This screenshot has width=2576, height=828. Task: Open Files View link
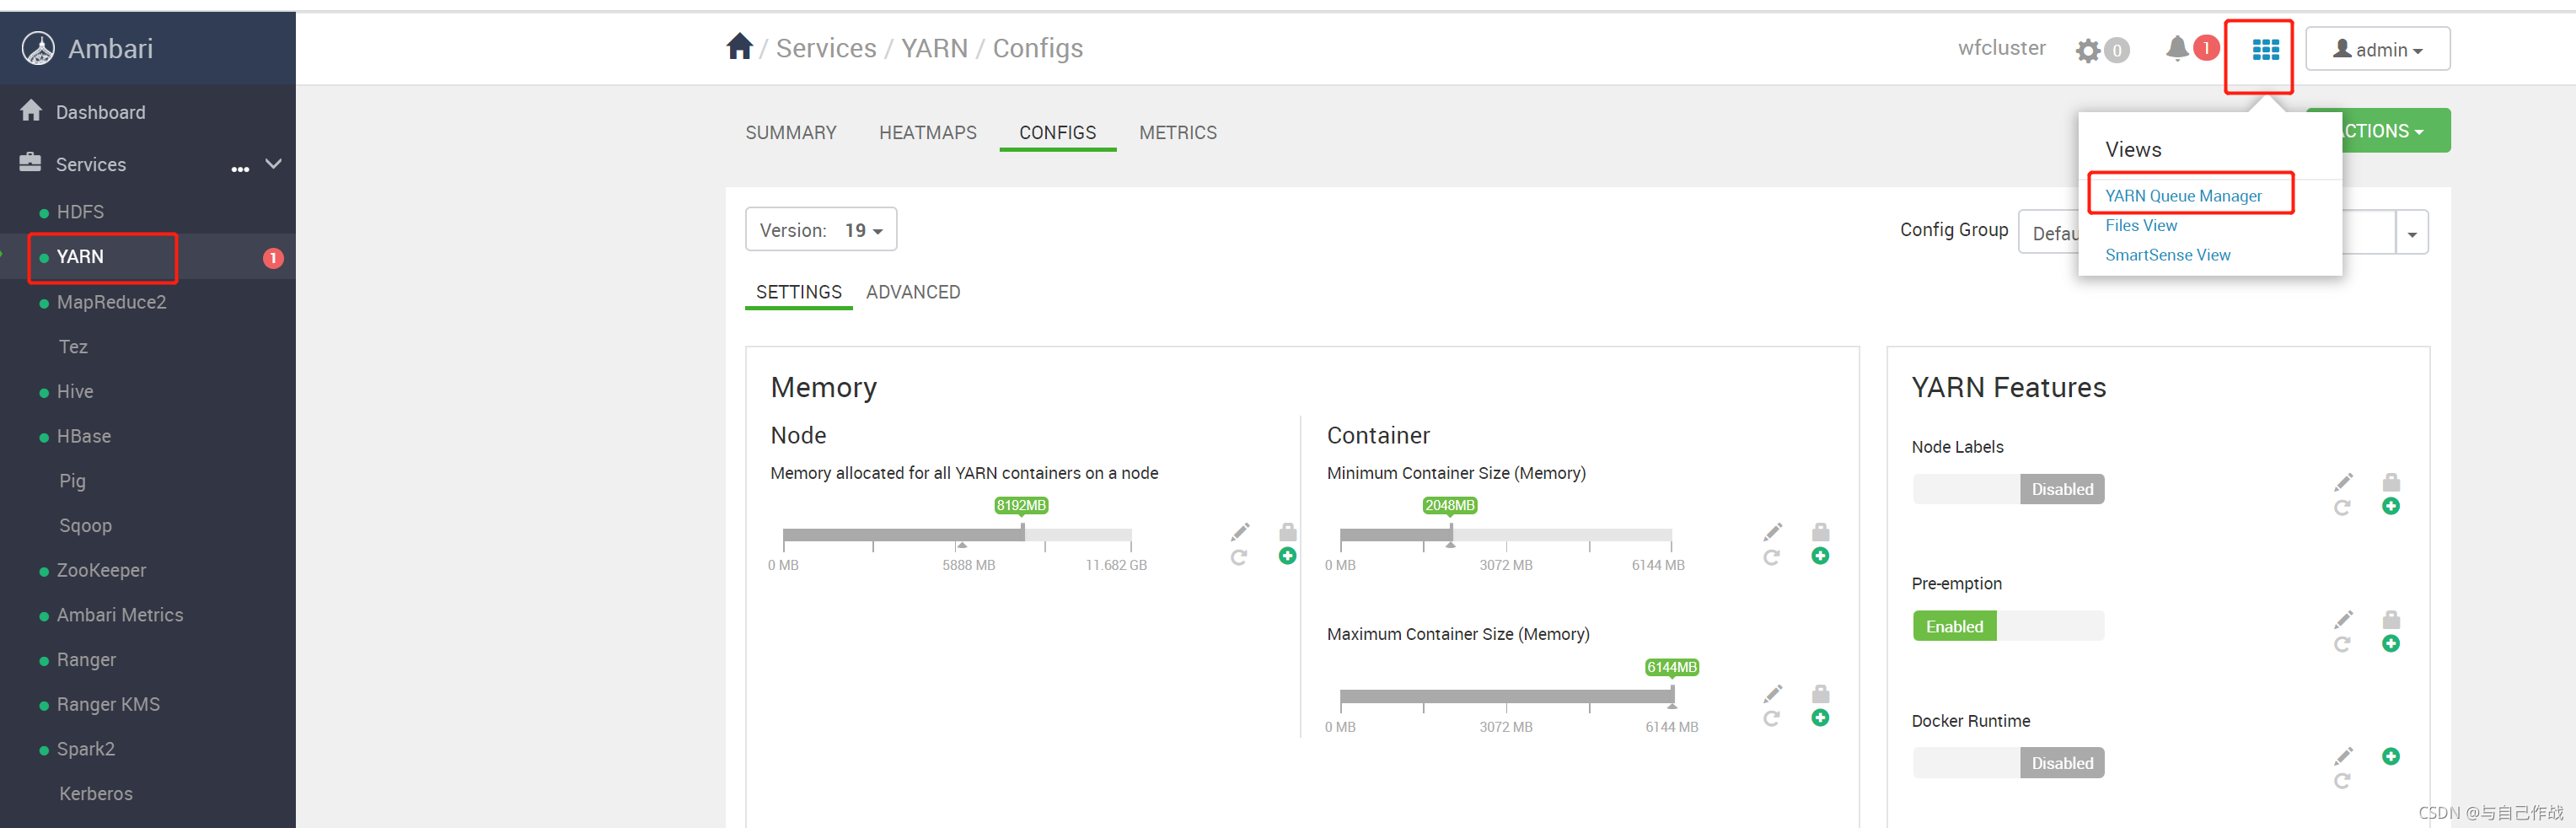tap(2140, 225)
